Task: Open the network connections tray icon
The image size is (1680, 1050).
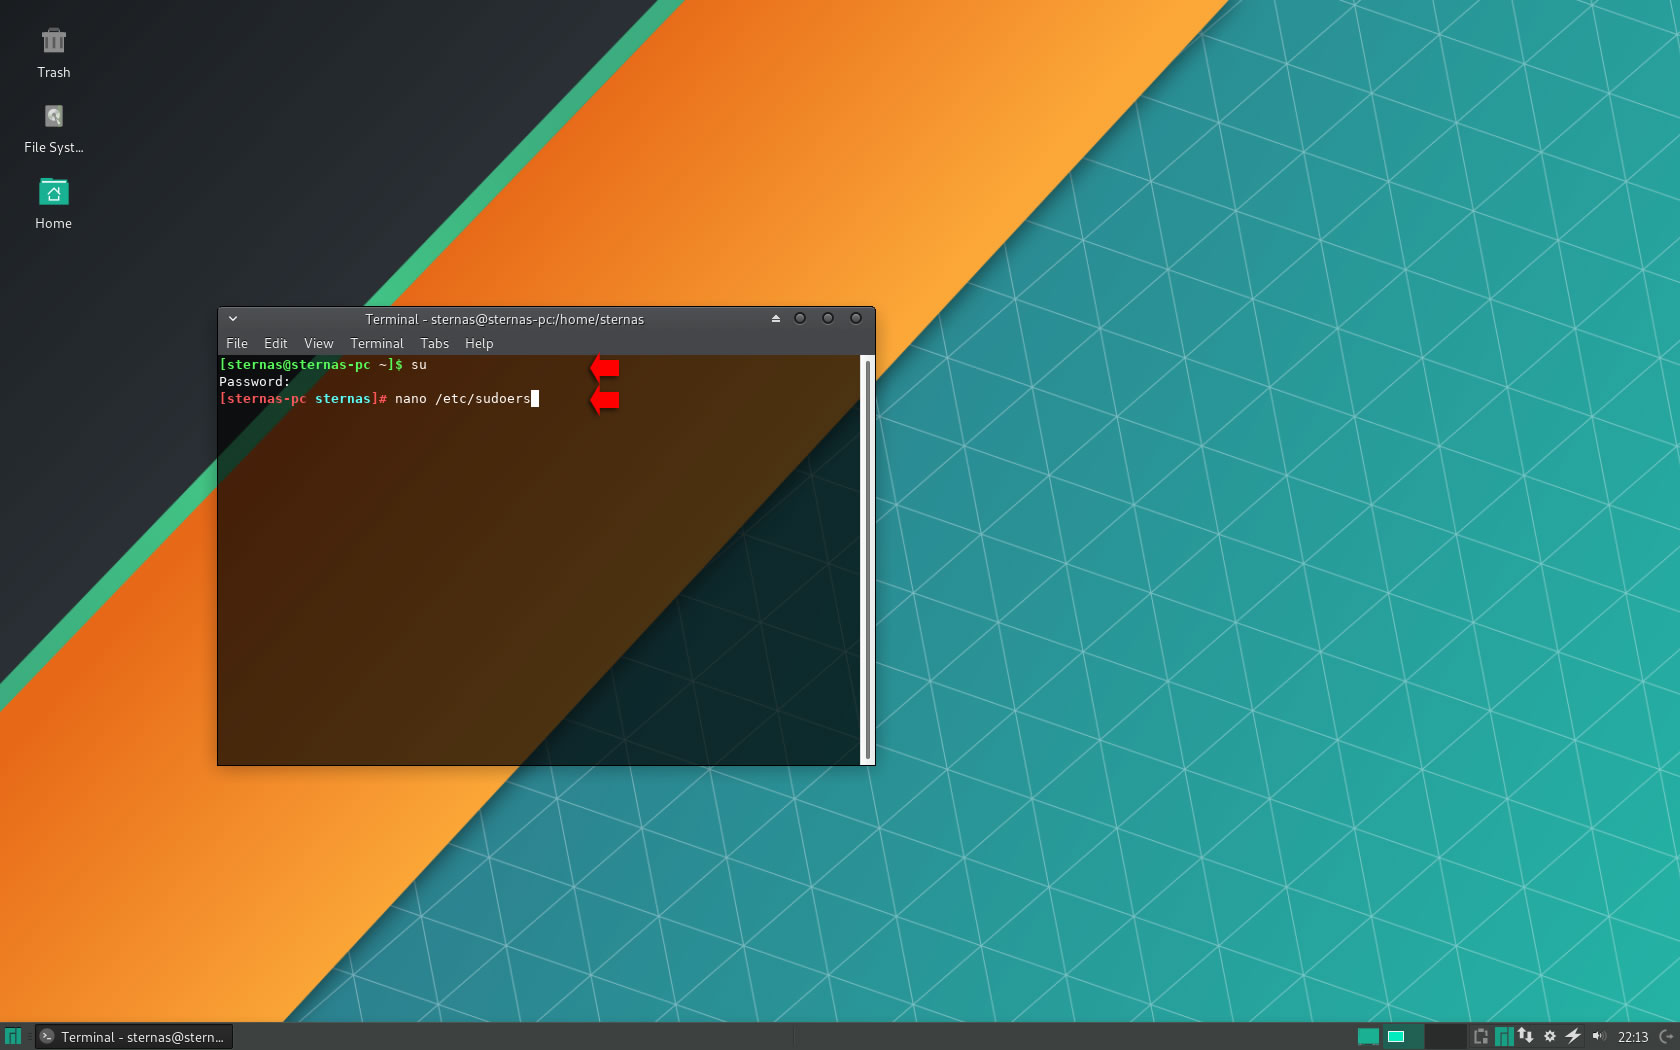Action: click(1526, 1036)
